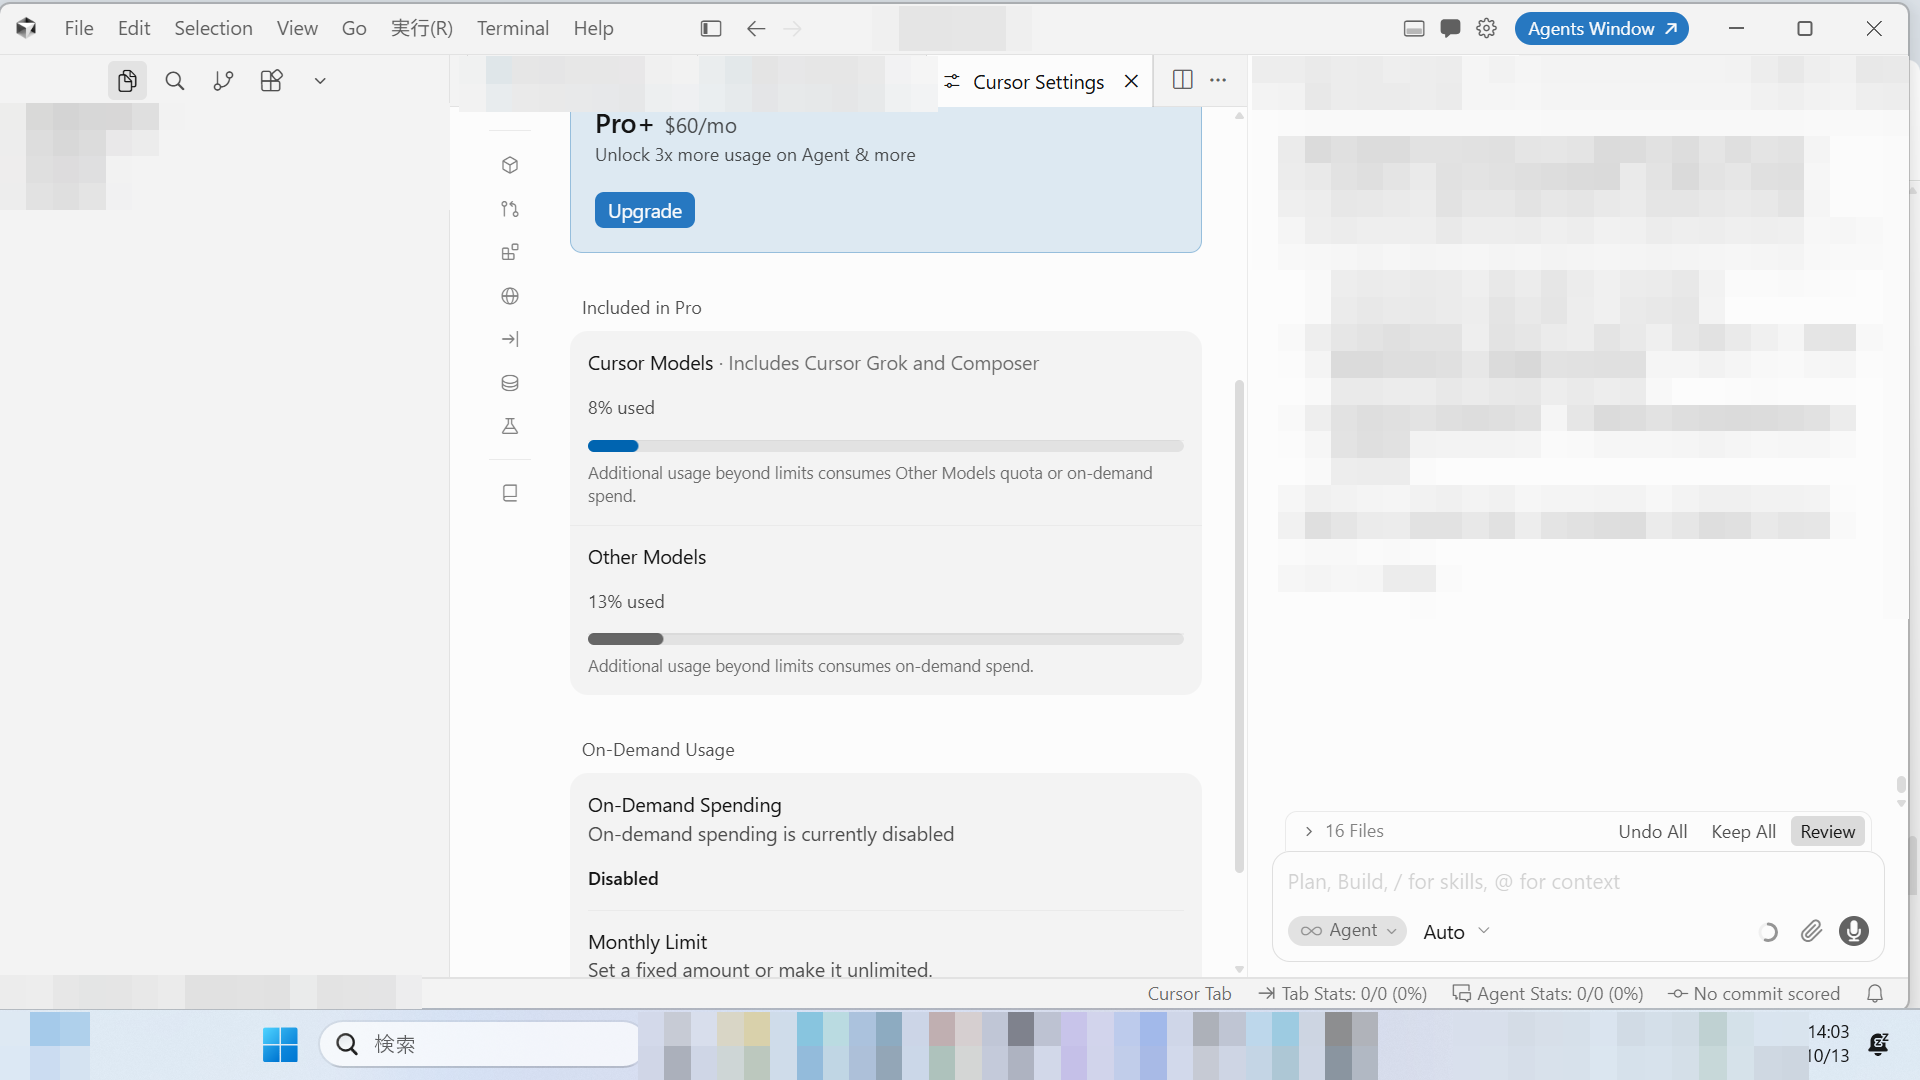
Task: Open the settings gear icon in title bar
Action: coord(1487,29)
